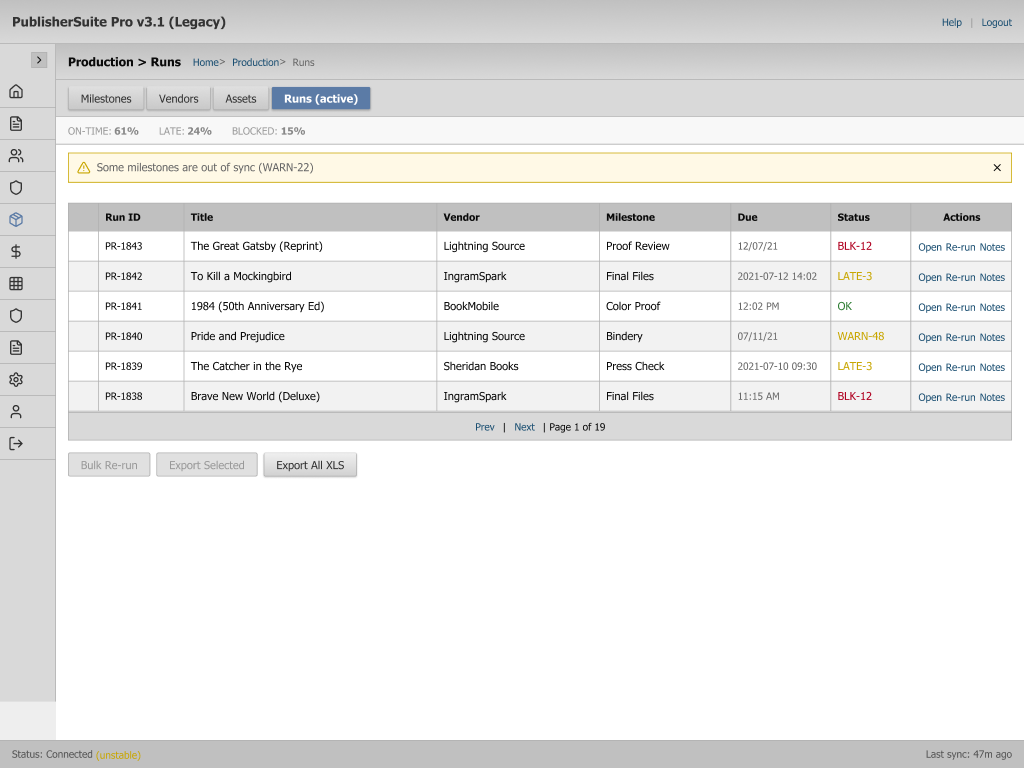This screenshot has height=768, width=1024.
Task: Open settings gear icon in sidebar
Action: [16, 380]
